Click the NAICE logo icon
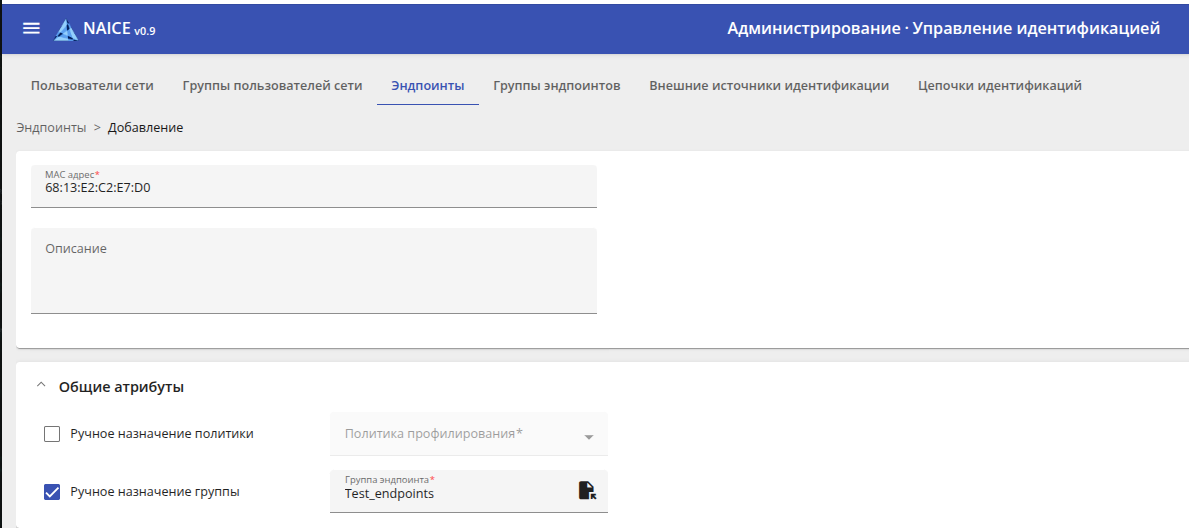This screenshot has height=528, width=1189. click(66, 30)
